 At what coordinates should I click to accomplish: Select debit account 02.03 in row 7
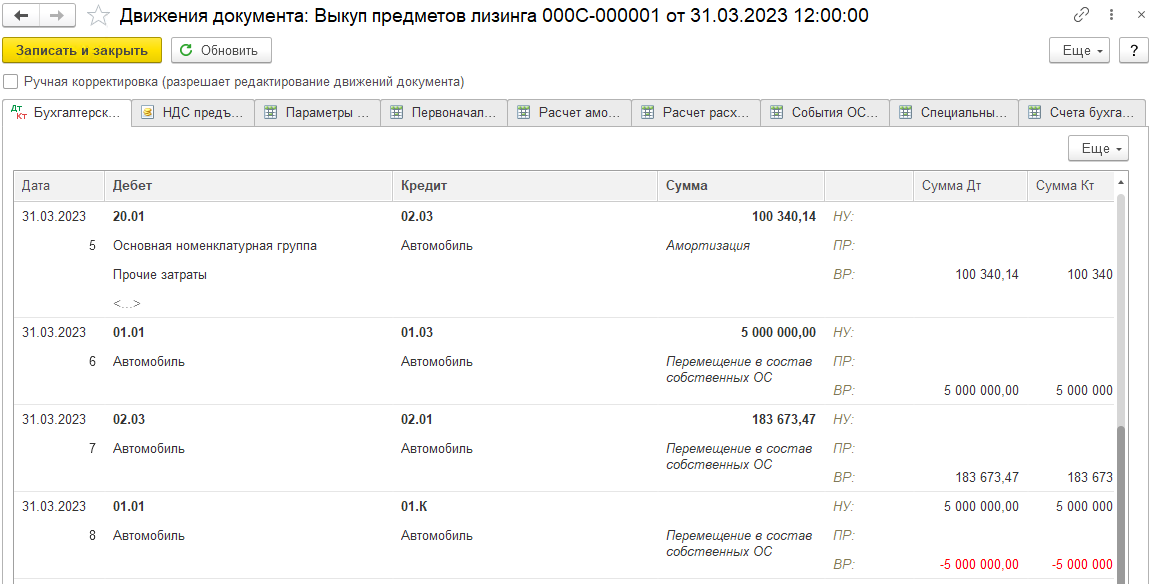[x=129, y=419]
